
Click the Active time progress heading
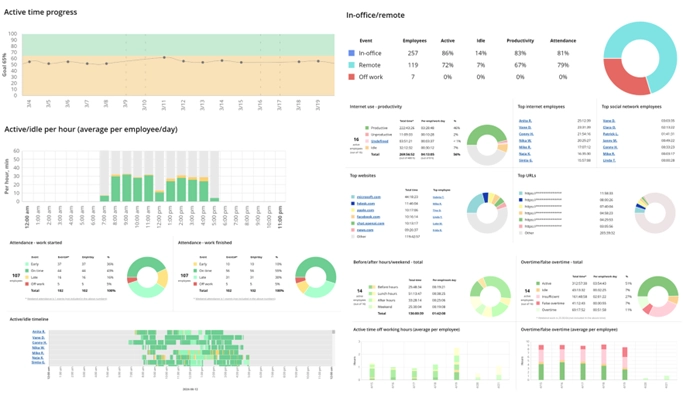[x=41, y=12]
